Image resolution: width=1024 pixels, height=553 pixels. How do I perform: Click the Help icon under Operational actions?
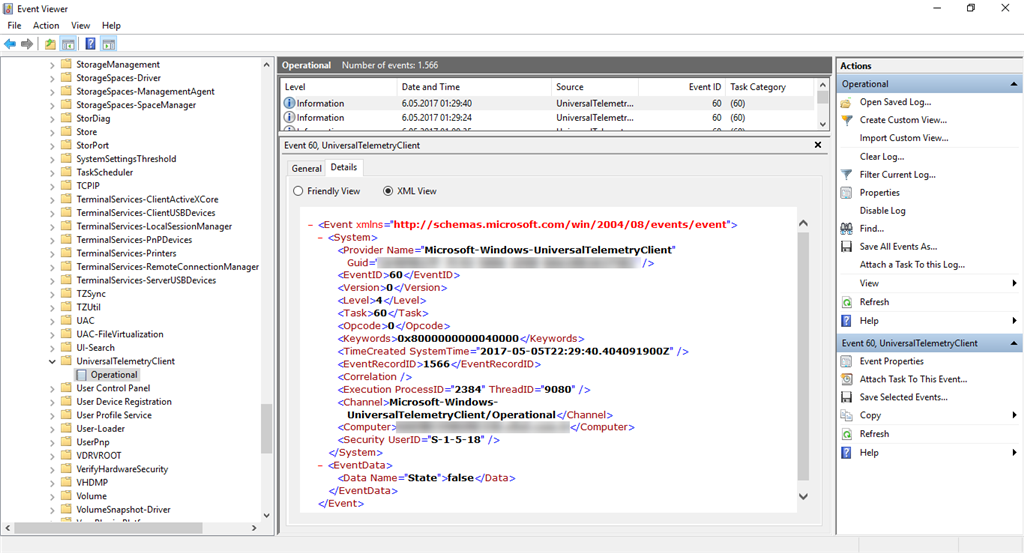[846, 321]
